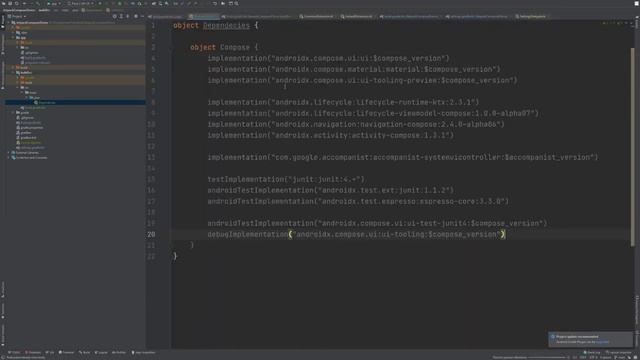
Task: Open the Problems tool window
Action: coord(33,352)
